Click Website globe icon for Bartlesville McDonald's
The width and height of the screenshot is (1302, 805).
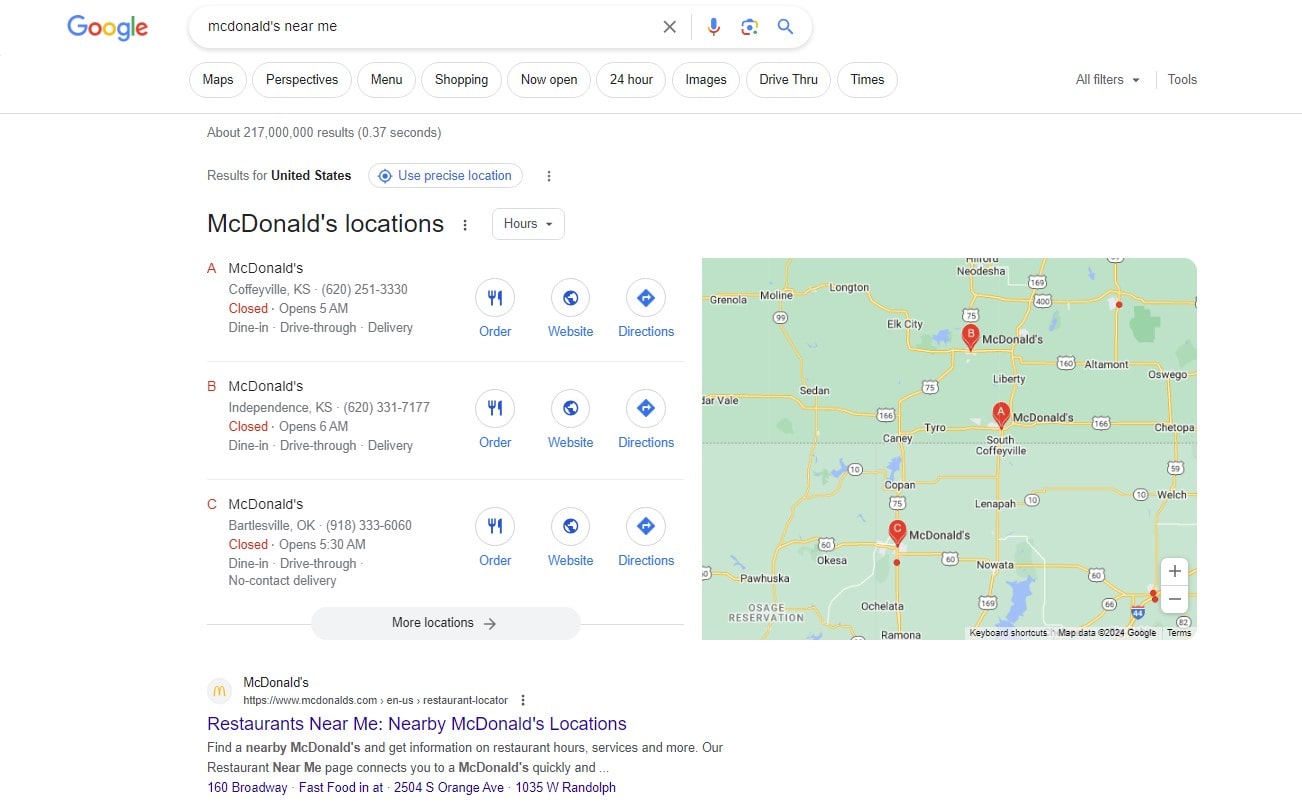click(570, 526)
